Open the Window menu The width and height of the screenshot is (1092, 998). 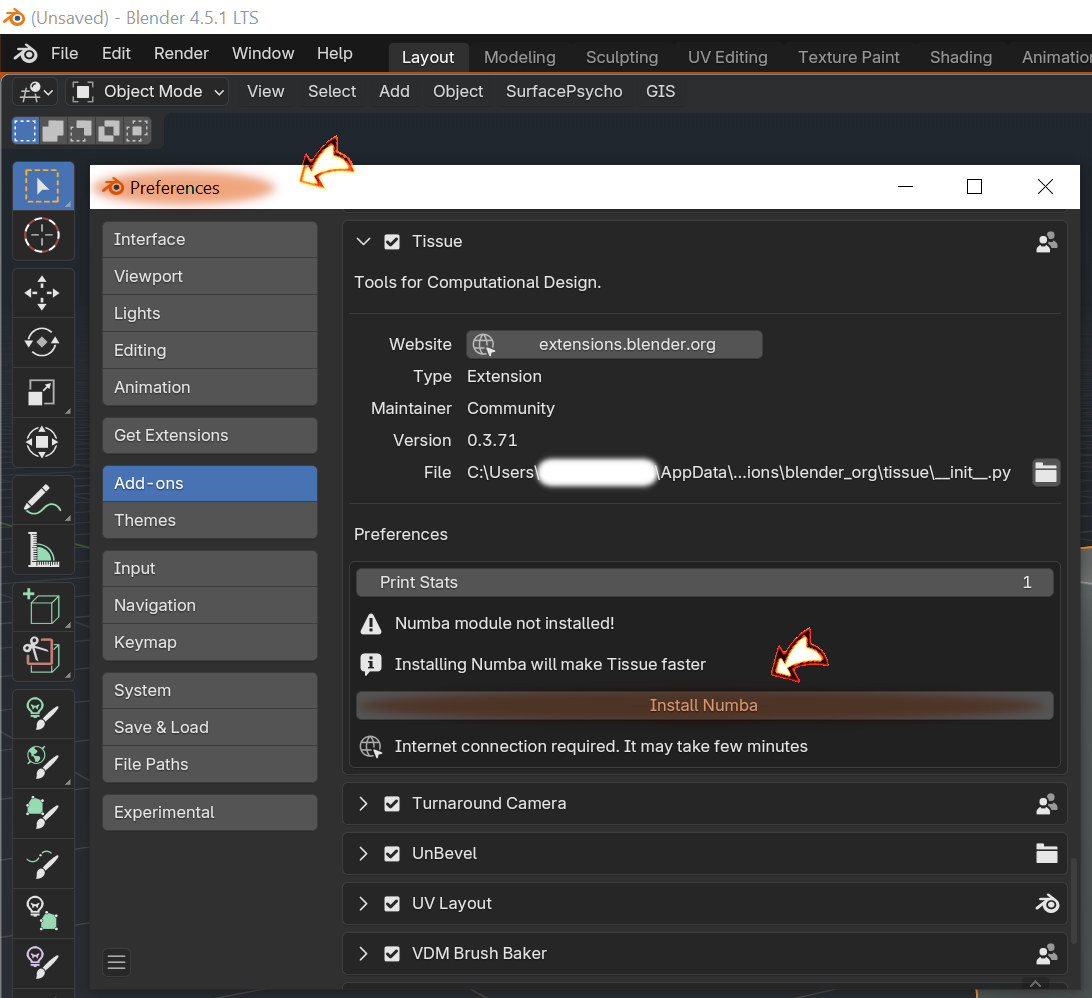point(263,54)
